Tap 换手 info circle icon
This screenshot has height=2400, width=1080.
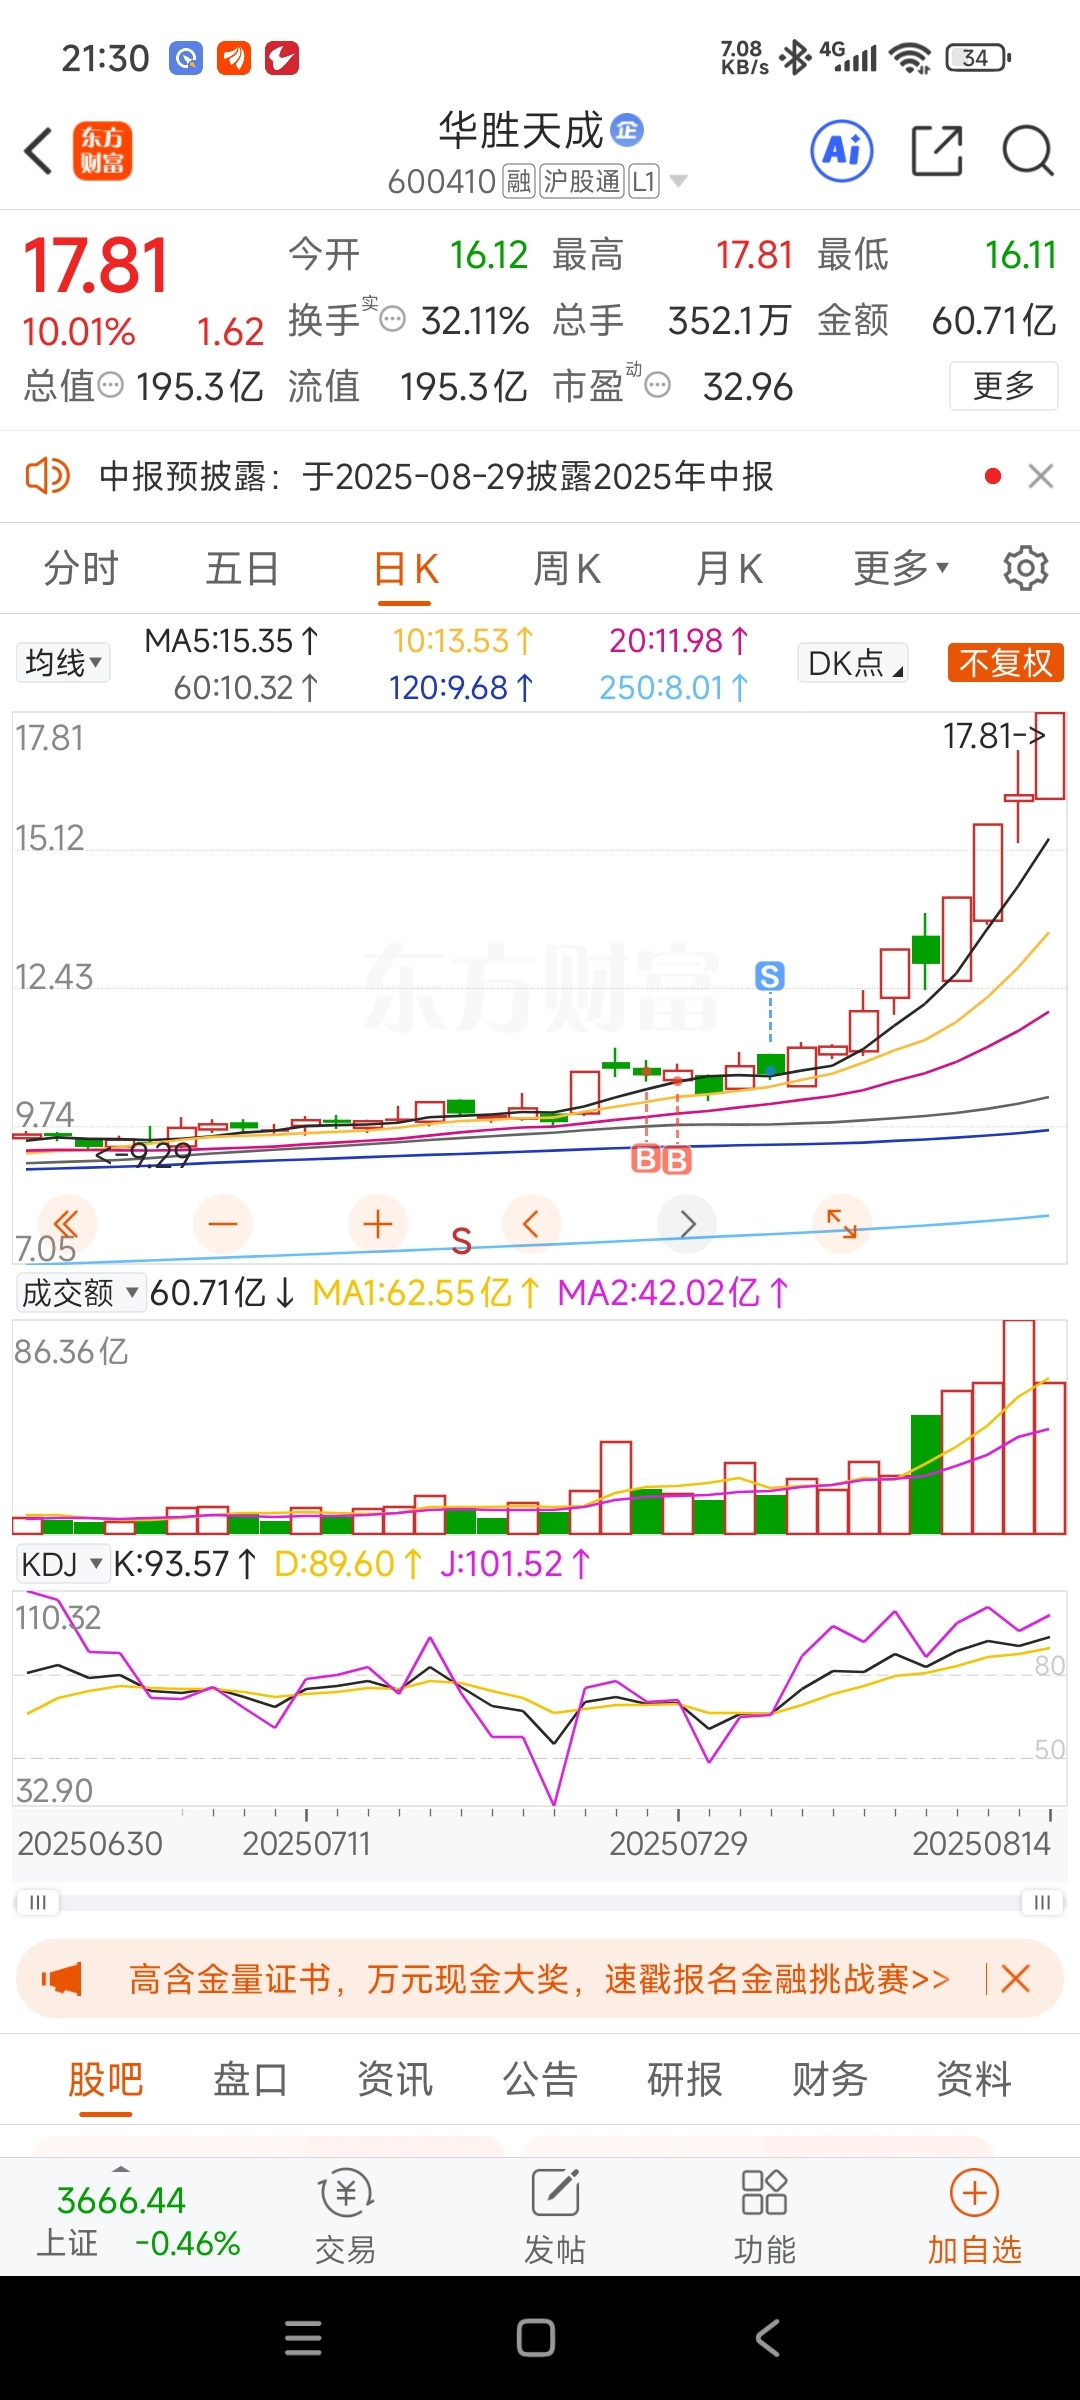pyautogui.click(x=393, y=320)
